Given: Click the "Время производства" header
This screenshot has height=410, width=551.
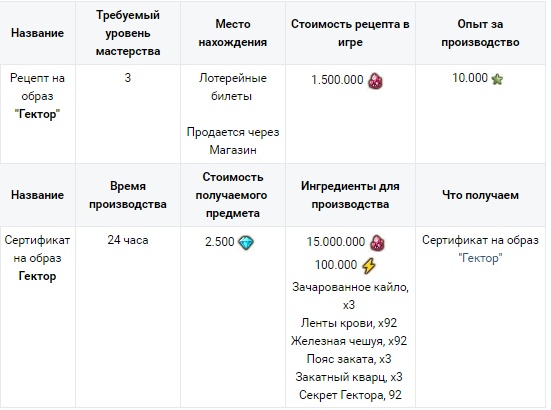Looking at the screenshot, I should pyautogui.click(x=128, y=195).
